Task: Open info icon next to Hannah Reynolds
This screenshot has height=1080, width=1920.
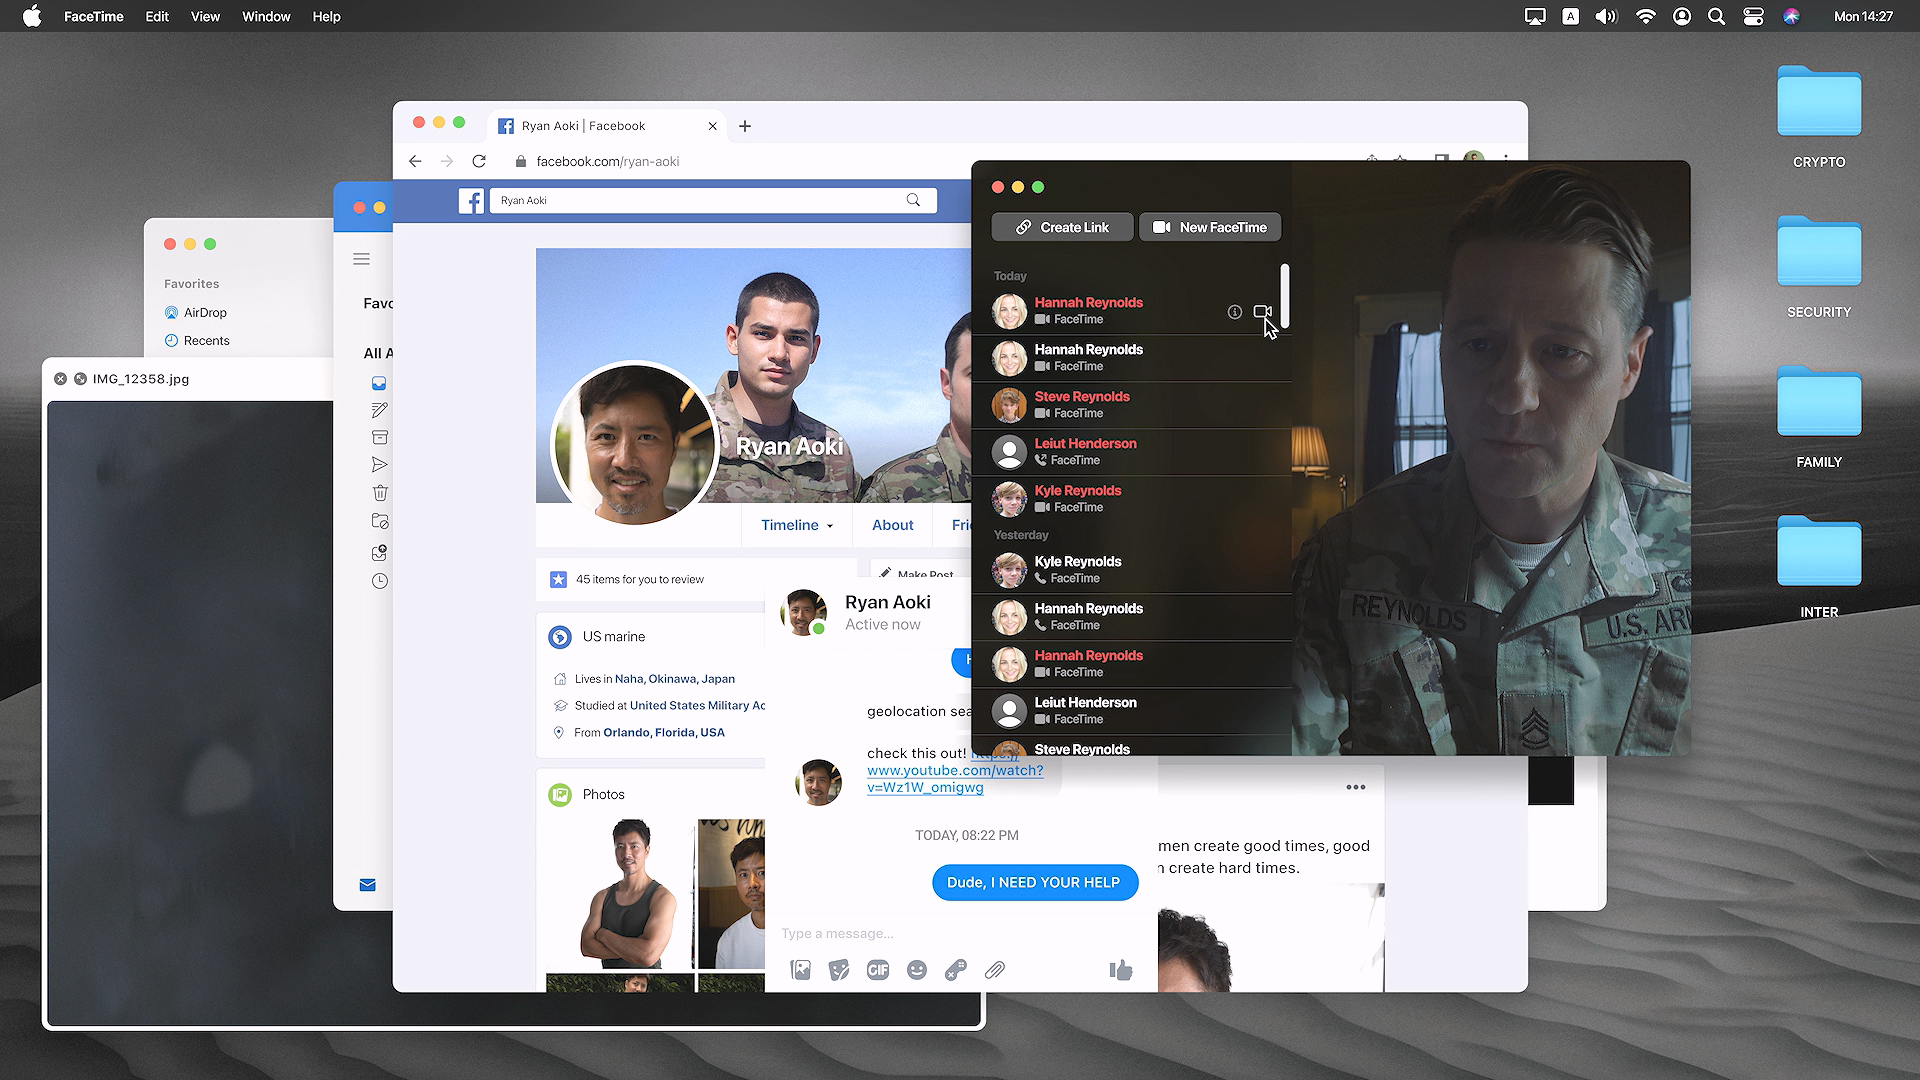Action: point(1234,312)
